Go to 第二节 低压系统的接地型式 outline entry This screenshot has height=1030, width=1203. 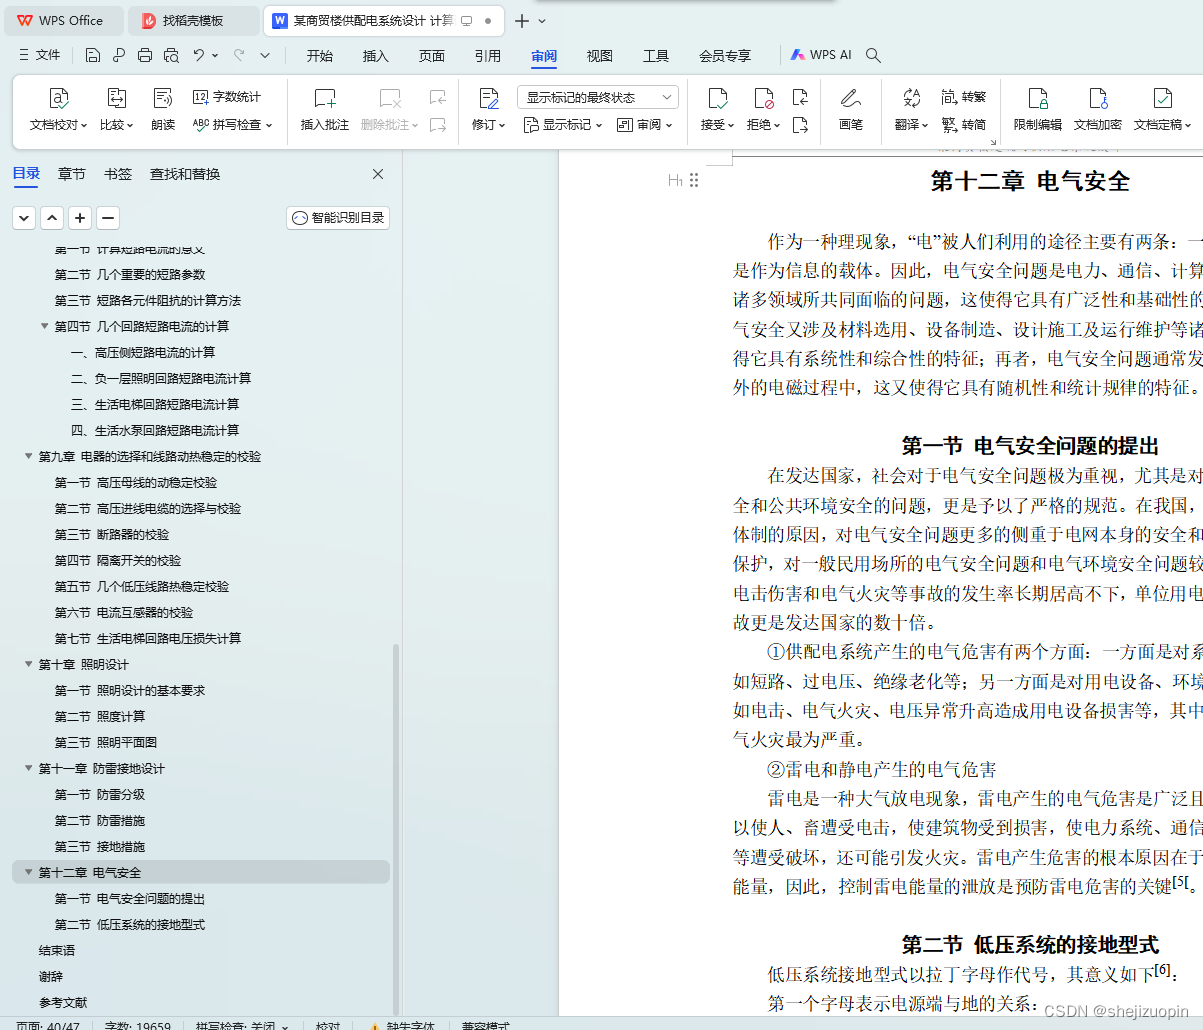point(130,924)
